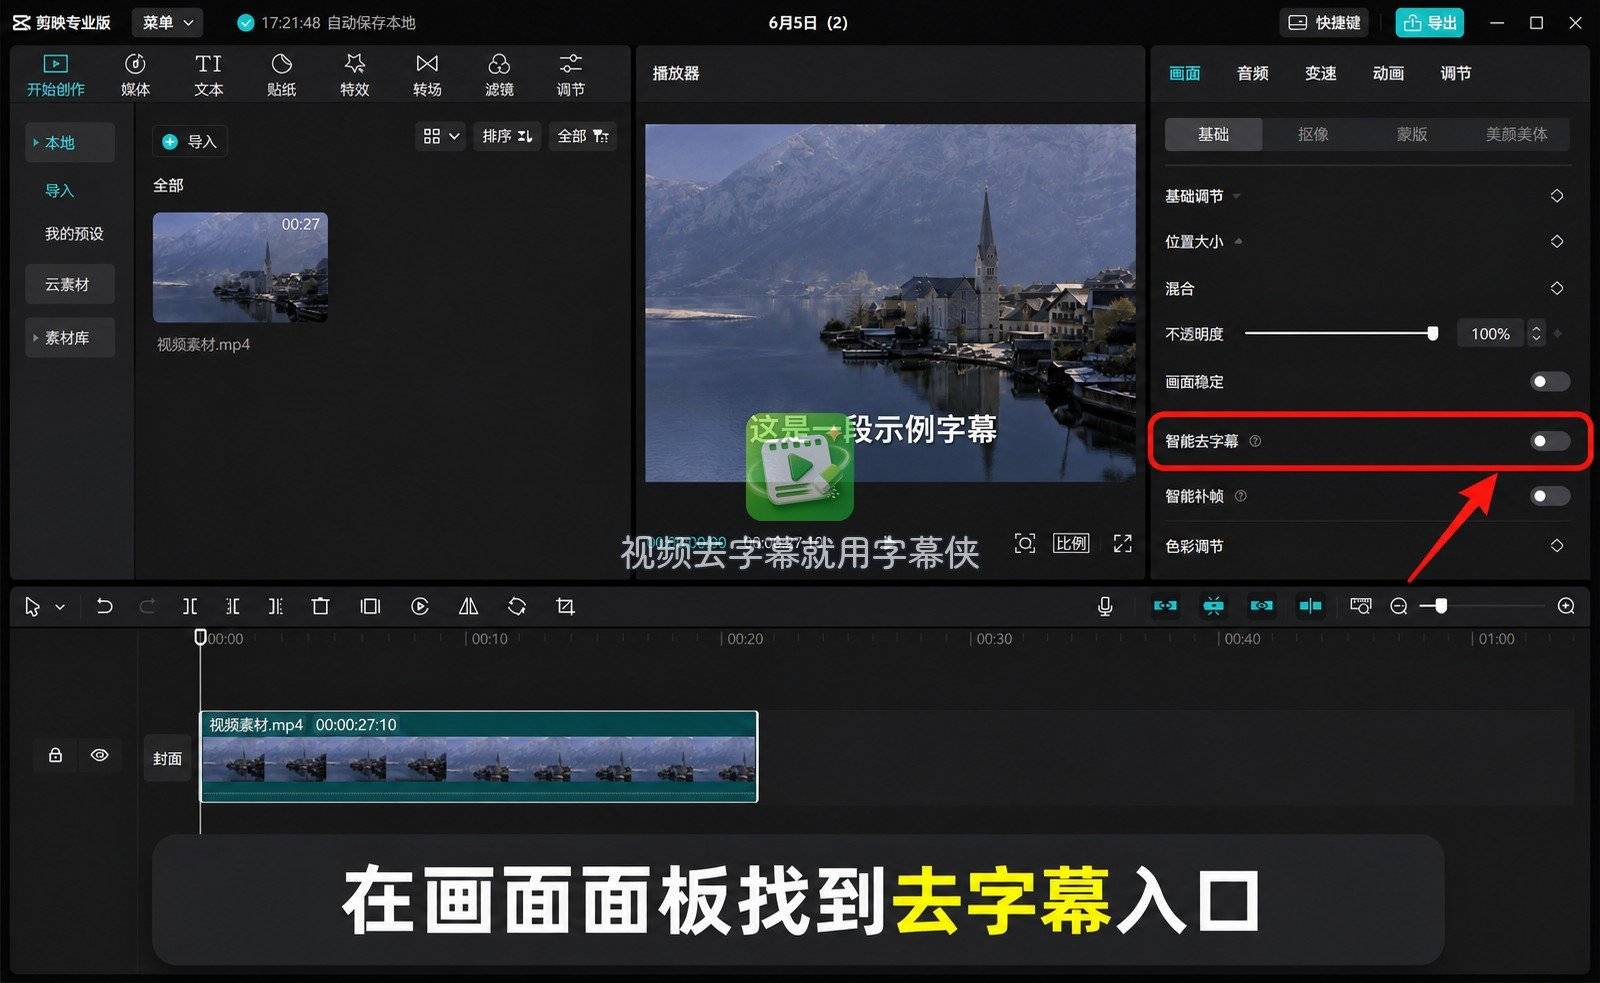
Task: Switch to the 调节 tab in right panel
Action: [1455, 73]
